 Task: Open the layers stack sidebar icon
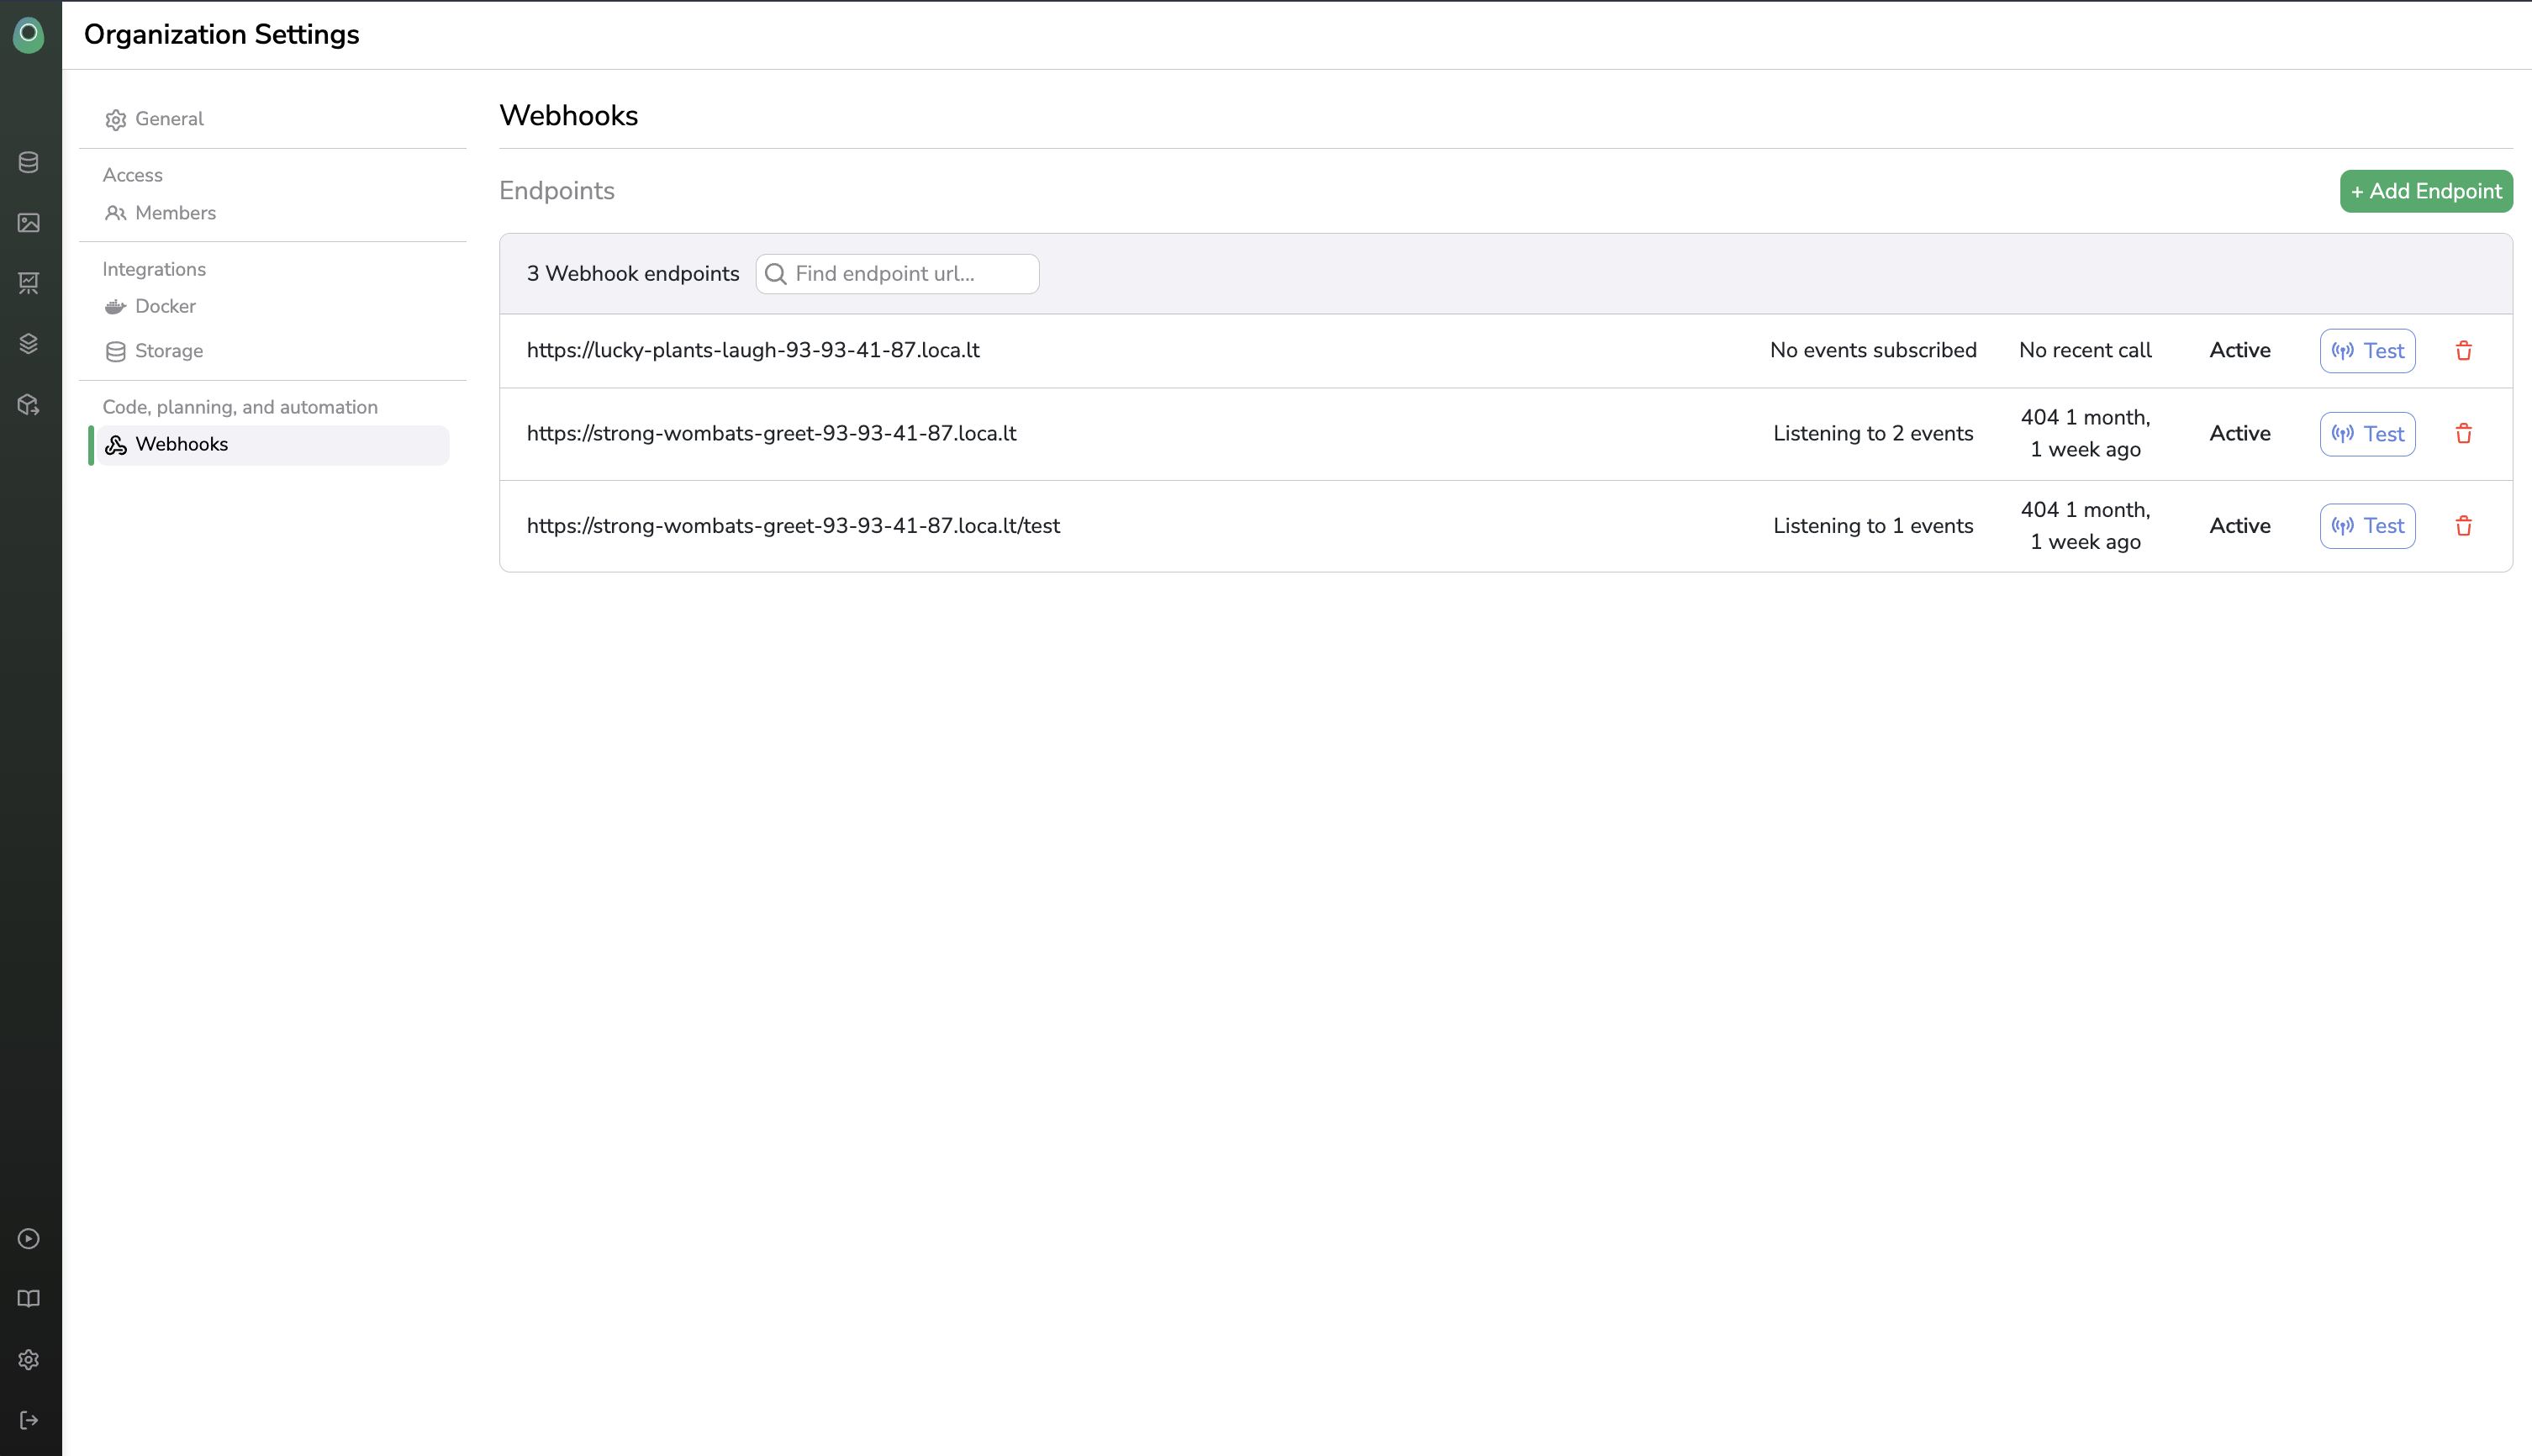[x=29, y=343]
